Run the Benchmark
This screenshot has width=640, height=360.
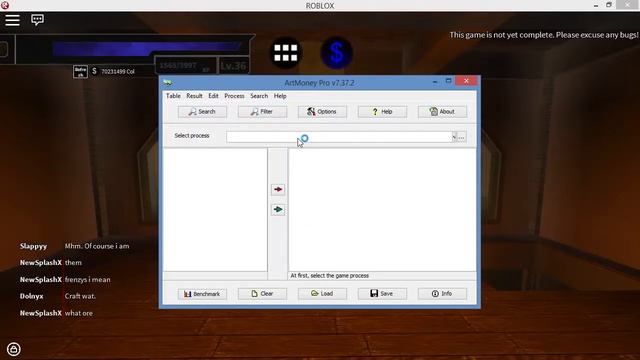point(202,293)
